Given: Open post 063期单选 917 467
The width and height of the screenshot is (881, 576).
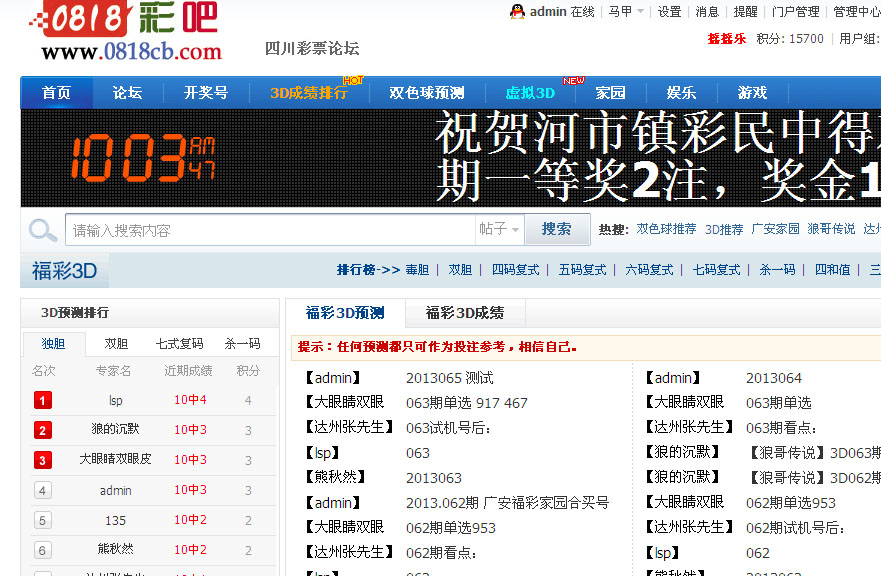Looking at the screenshot, I should pyautogui.click(x=466, y=403).
